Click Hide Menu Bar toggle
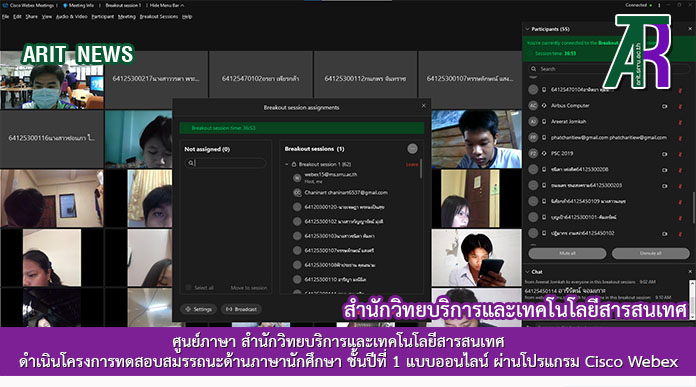The width and height of the screenshot is (696, 387). 167,5
